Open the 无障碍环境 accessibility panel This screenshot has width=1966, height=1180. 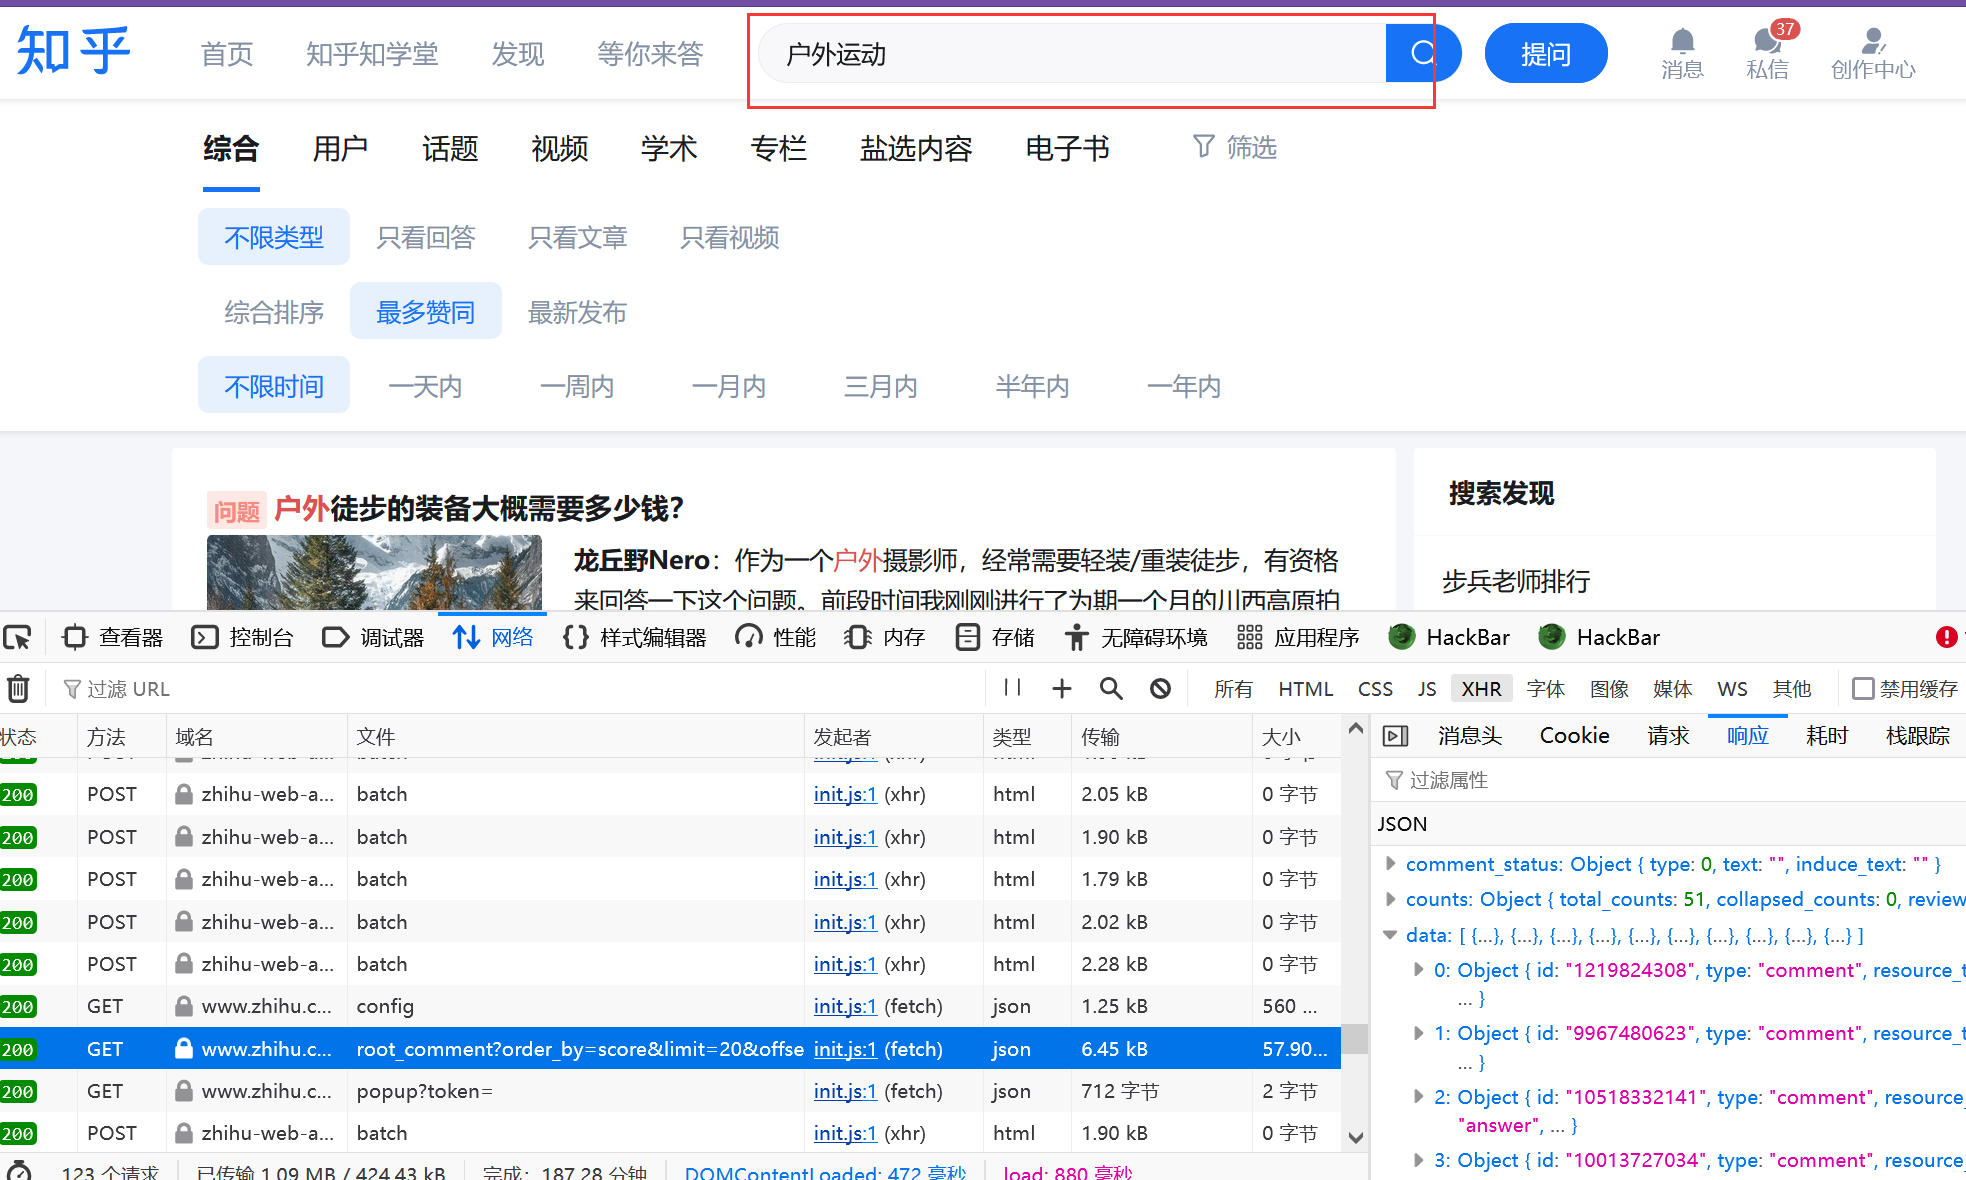coord(1135,637)
